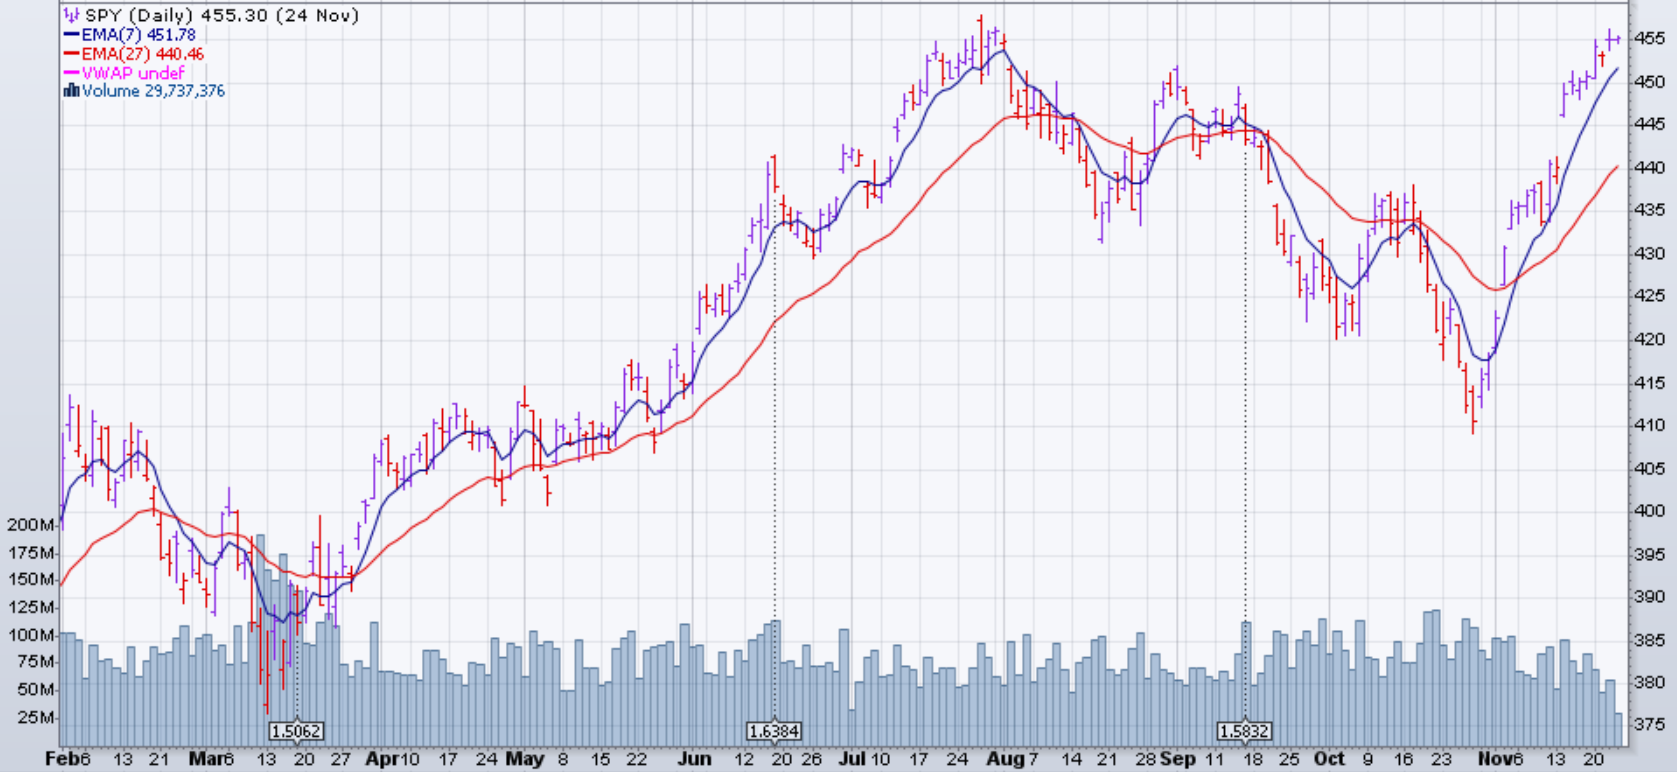Click the VWAP undef legend label
This screenshot has width=1677, height=772.
tap(133, 73)
